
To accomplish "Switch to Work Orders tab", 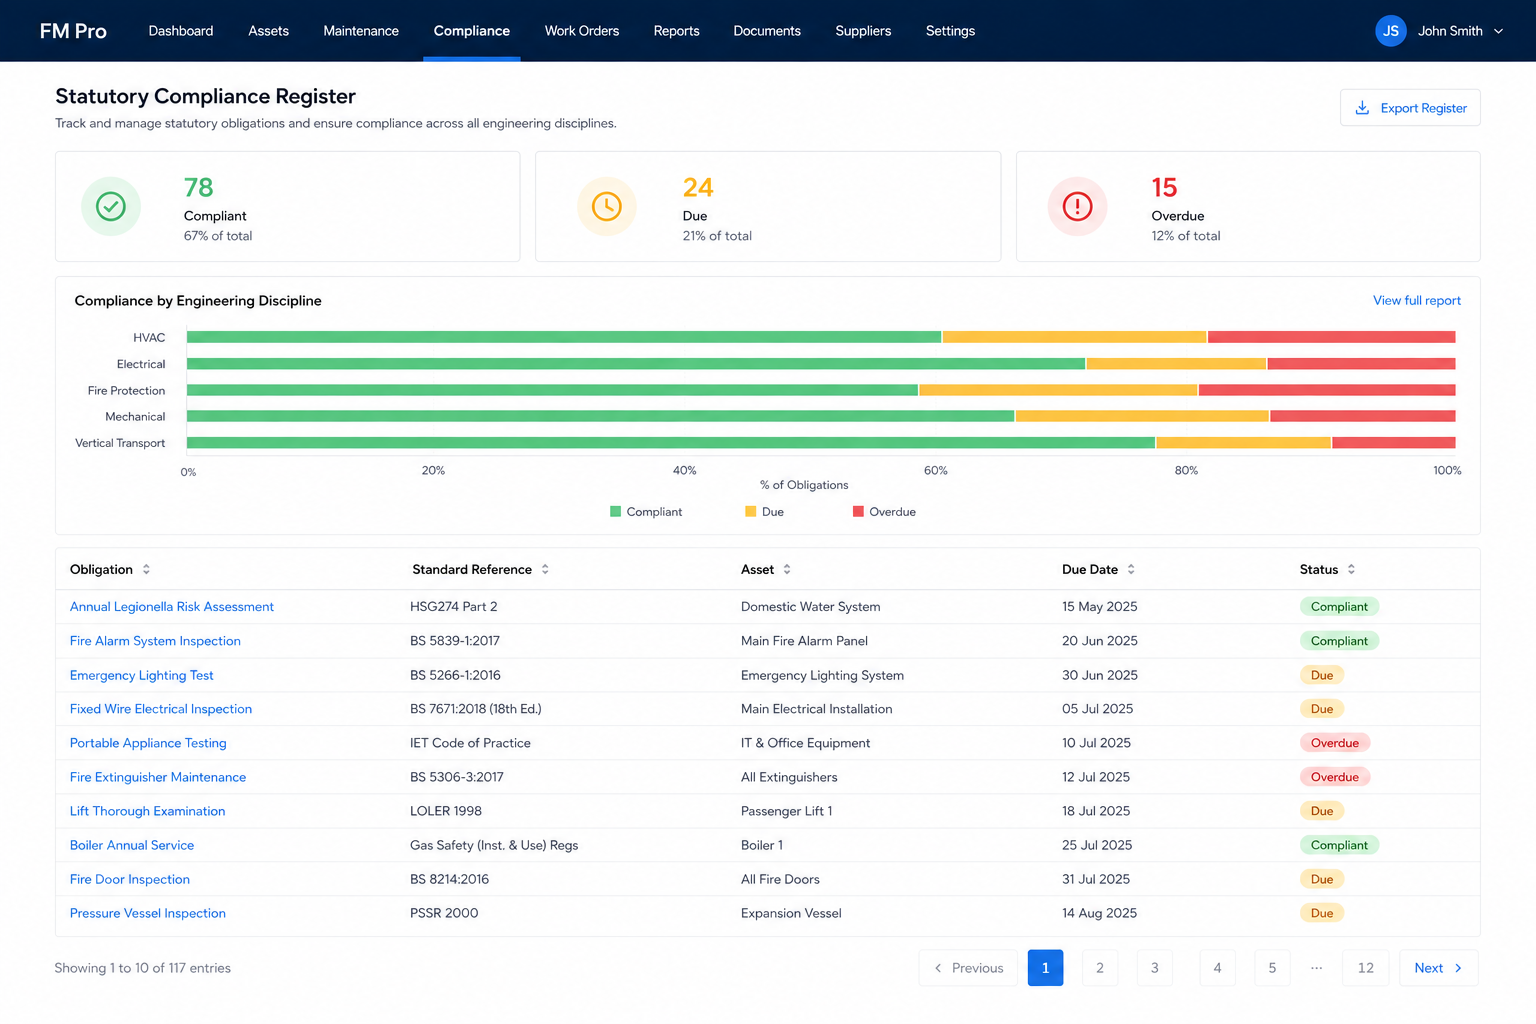I will 582,31.
